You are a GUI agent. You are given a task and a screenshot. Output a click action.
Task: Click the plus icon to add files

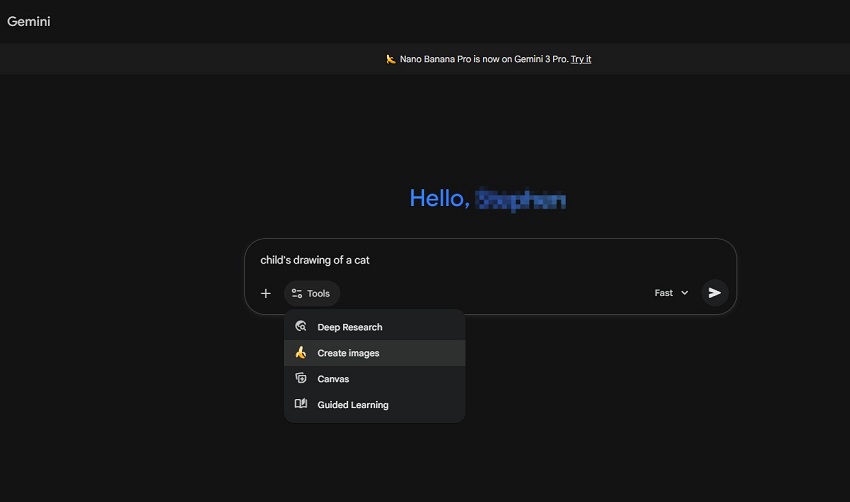click(x=266, y=294)
